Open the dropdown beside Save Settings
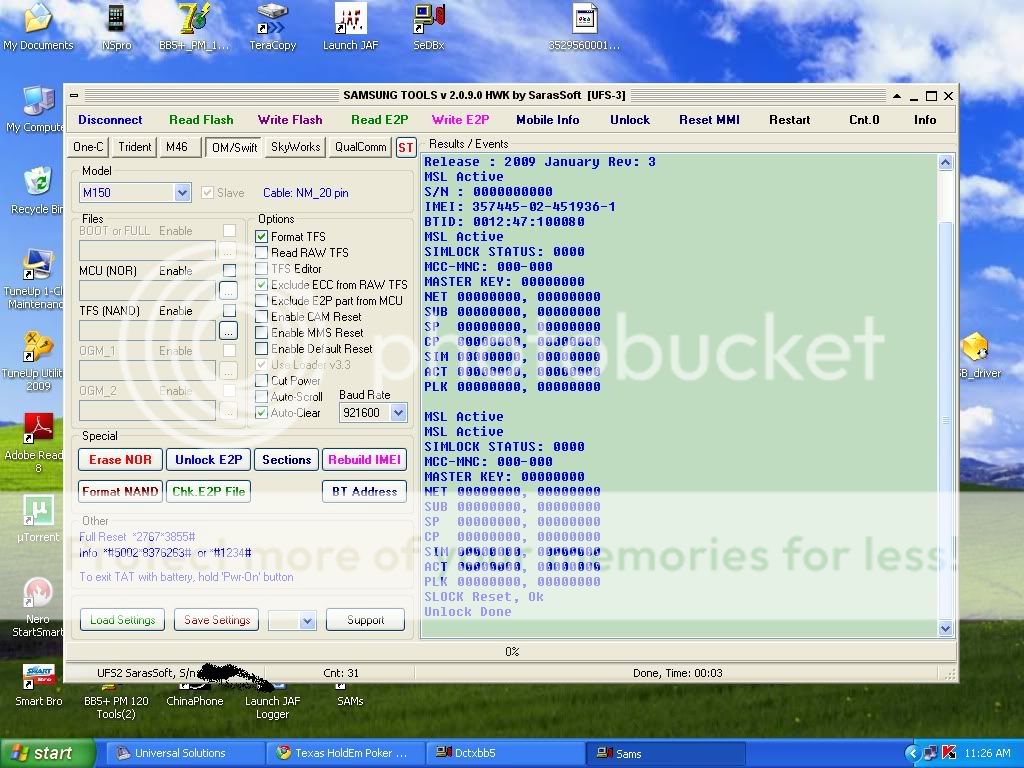The image size is (1024, 768). (308, 620)
